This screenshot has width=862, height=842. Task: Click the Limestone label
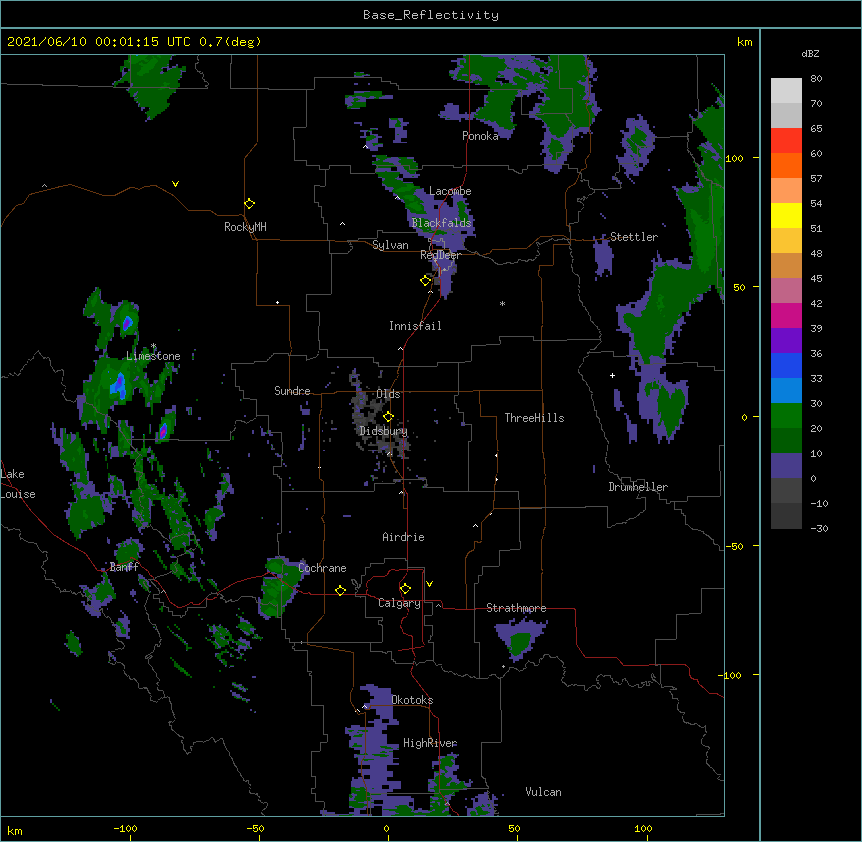[x=153, y=356]
